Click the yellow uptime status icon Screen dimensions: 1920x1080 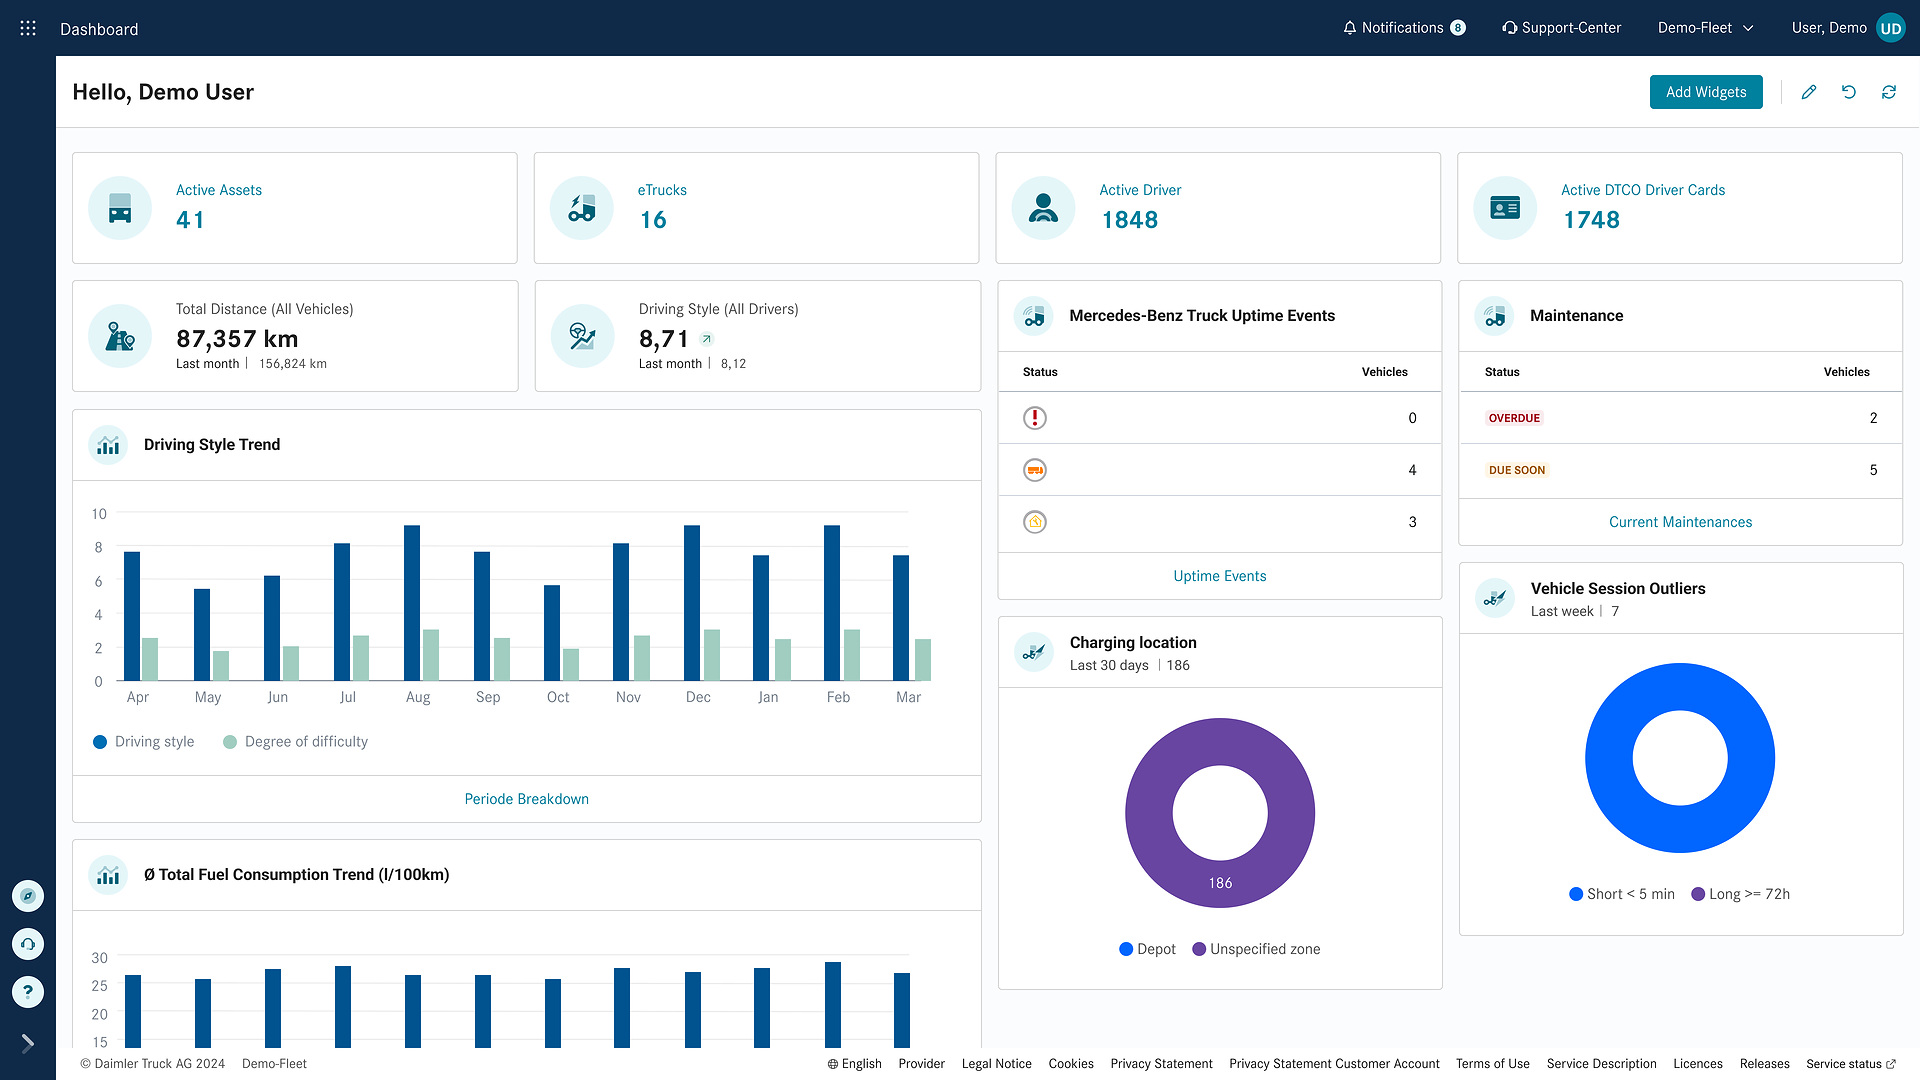tap(1035, 522)
